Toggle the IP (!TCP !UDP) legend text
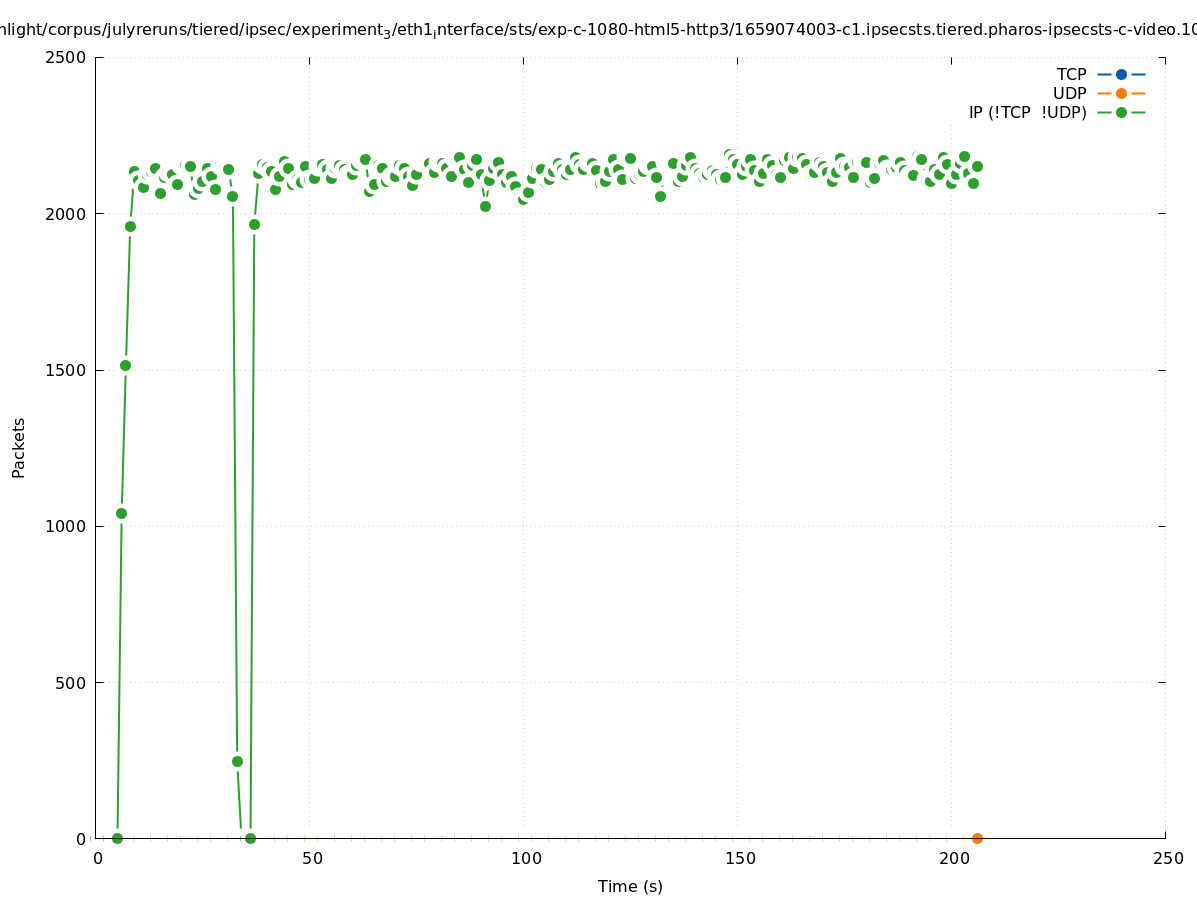The width and height of the screenshot is (1197, 900). tap(1027, 112)
